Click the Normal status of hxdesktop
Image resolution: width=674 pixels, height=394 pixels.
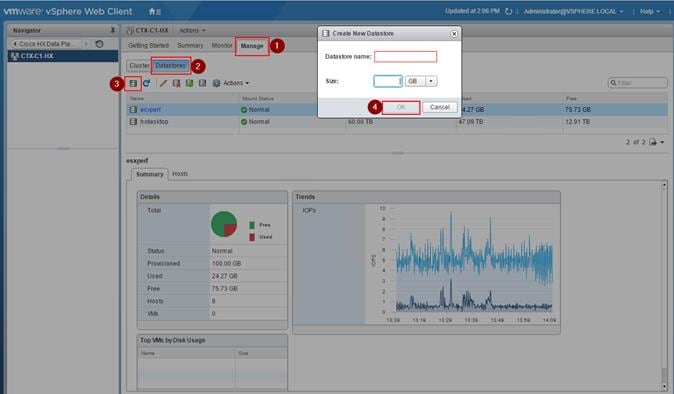click(255, 122)
